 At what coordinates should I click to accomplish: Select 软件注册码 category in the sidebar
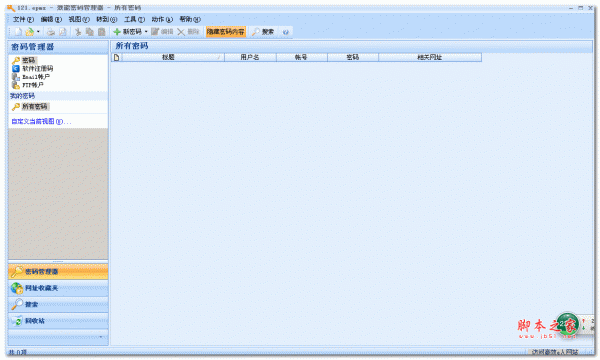33,68
